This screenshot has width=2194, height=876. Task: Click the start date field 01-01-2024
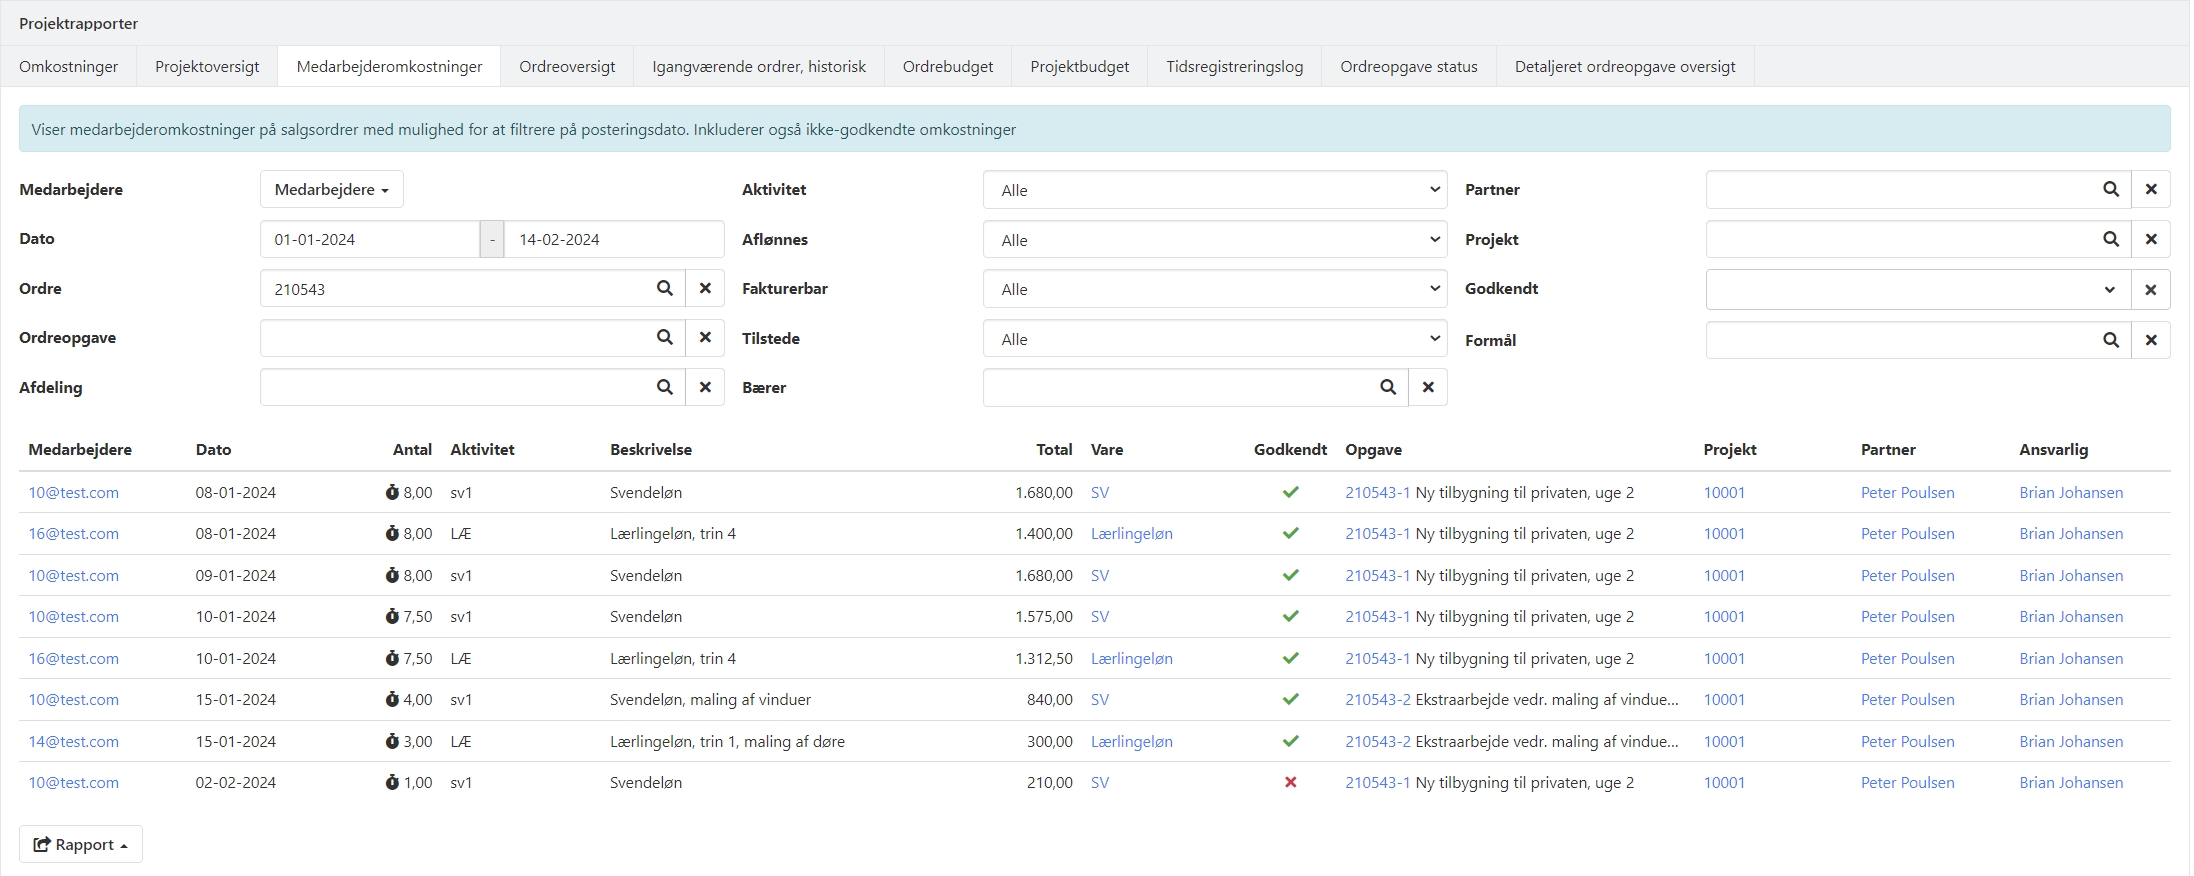(370, 240)
